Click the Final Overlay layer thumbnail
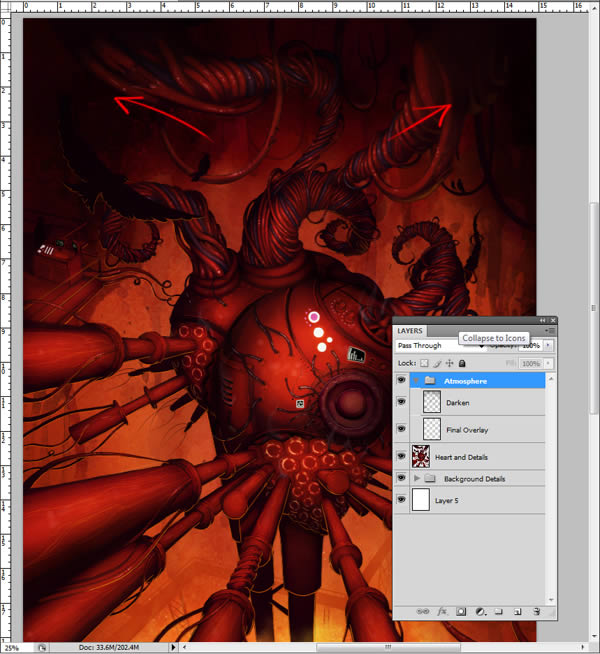600x654 pixels. coord(432,429)
